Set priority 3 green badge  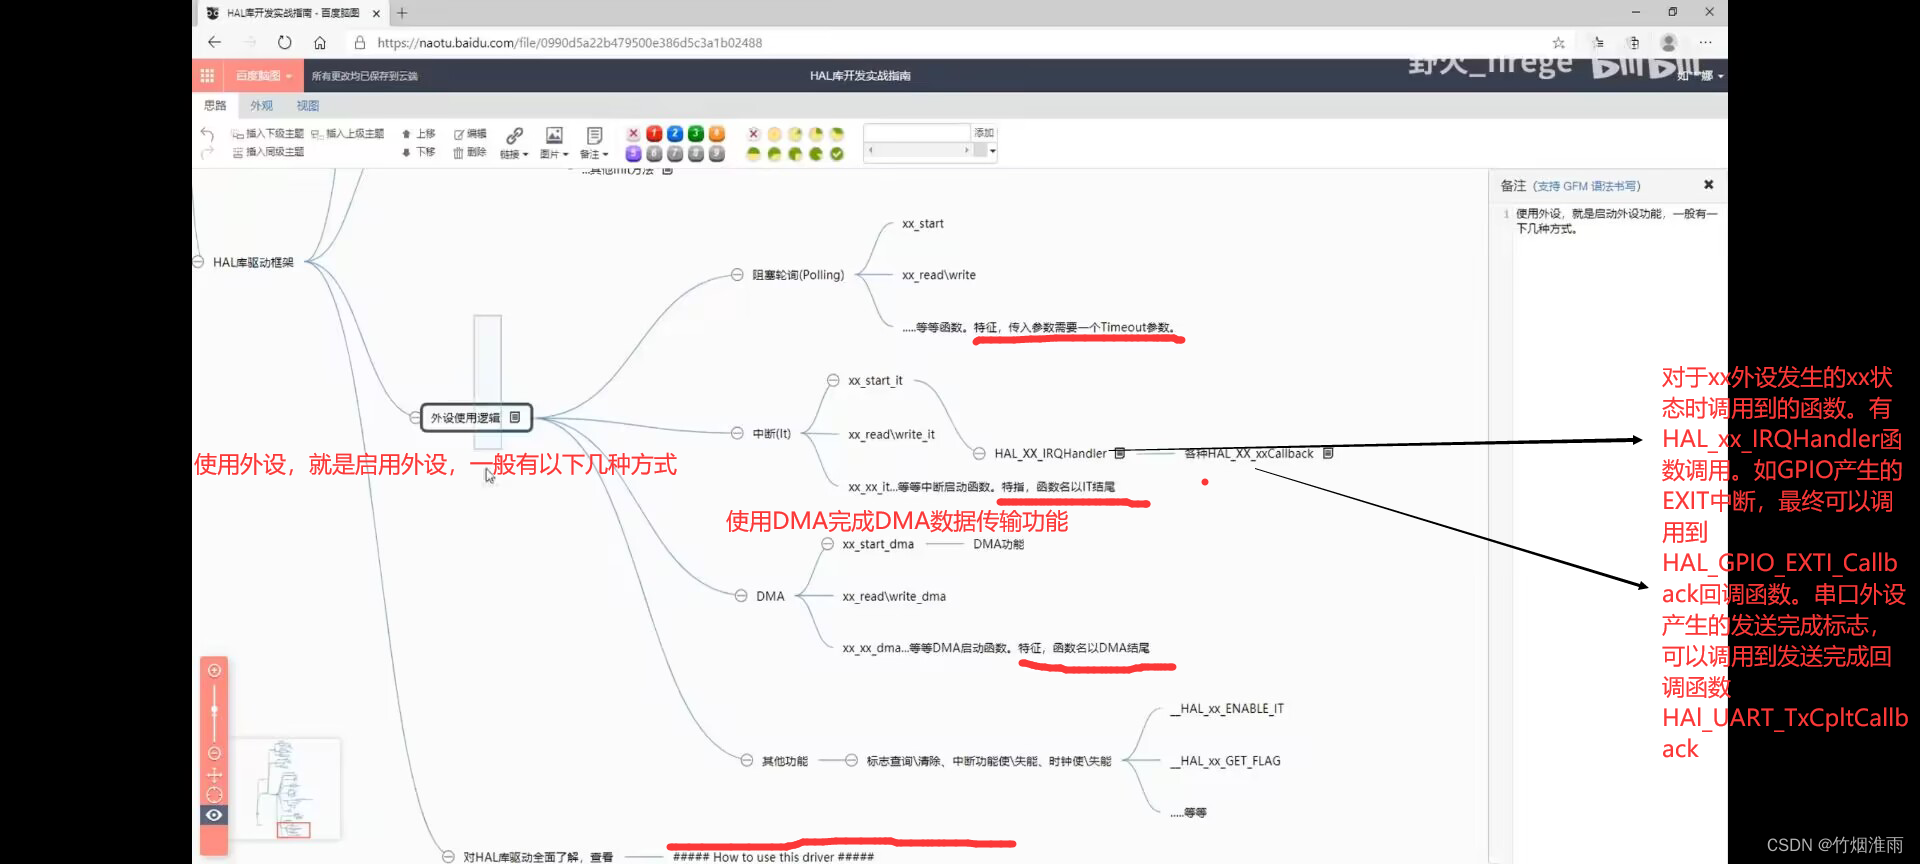pyautogui.click(x=696, y=133)
